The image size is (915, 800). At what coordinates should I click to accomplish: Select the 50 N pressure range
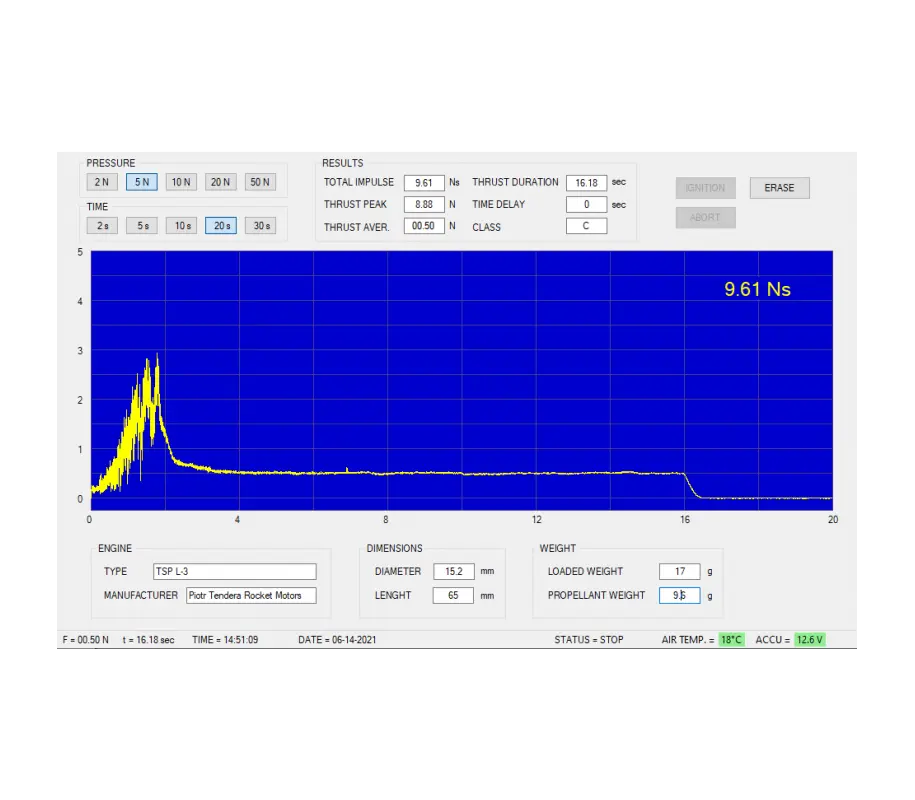(260, 182)
